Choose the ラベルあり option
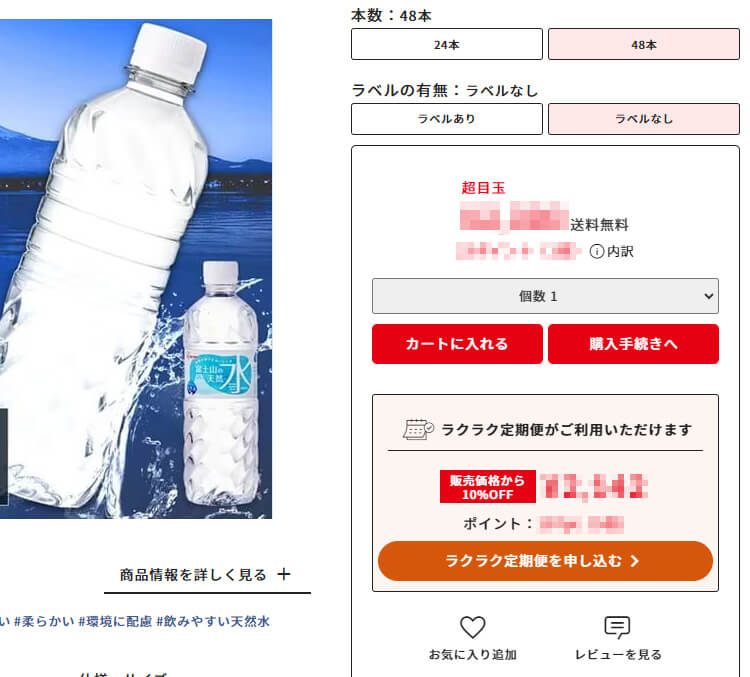This screenshot has width=750, height=677. coord(447,119)
